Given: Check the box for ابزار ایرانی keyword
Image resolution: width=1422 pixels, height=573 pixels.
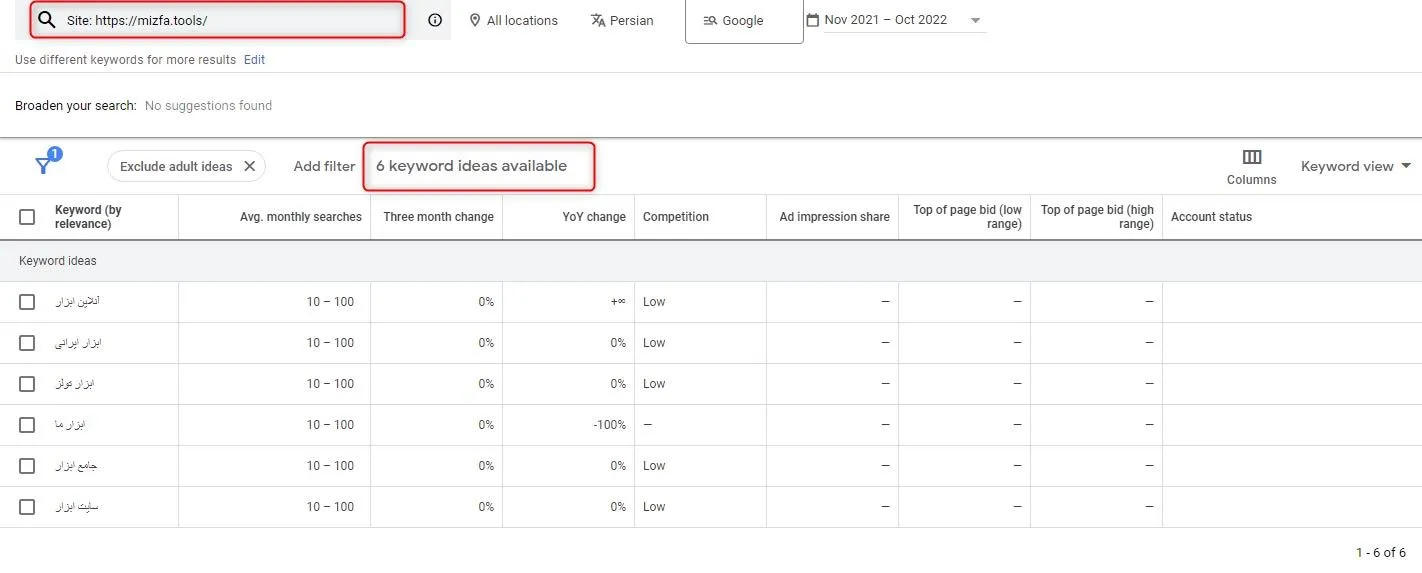Looking at the screenshot, I should [x=27, y=343].
